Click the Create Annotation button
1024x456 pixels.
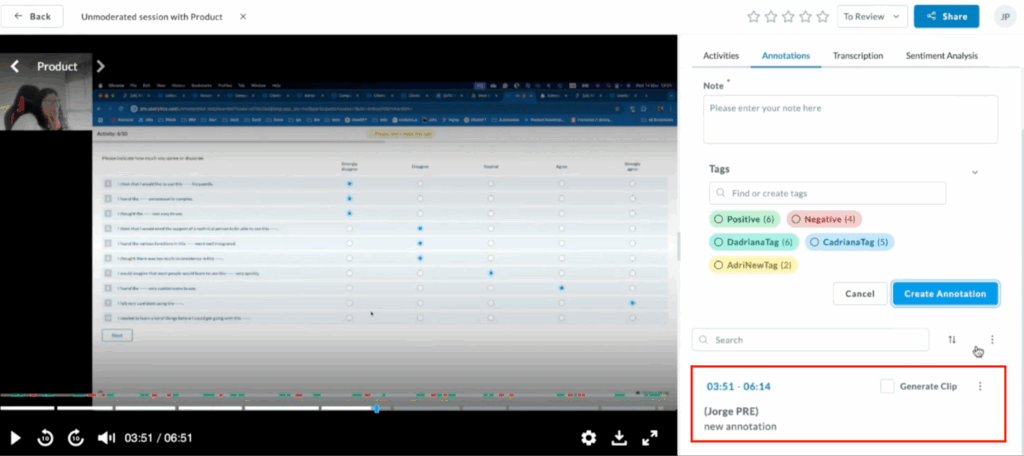click(945, 293)
